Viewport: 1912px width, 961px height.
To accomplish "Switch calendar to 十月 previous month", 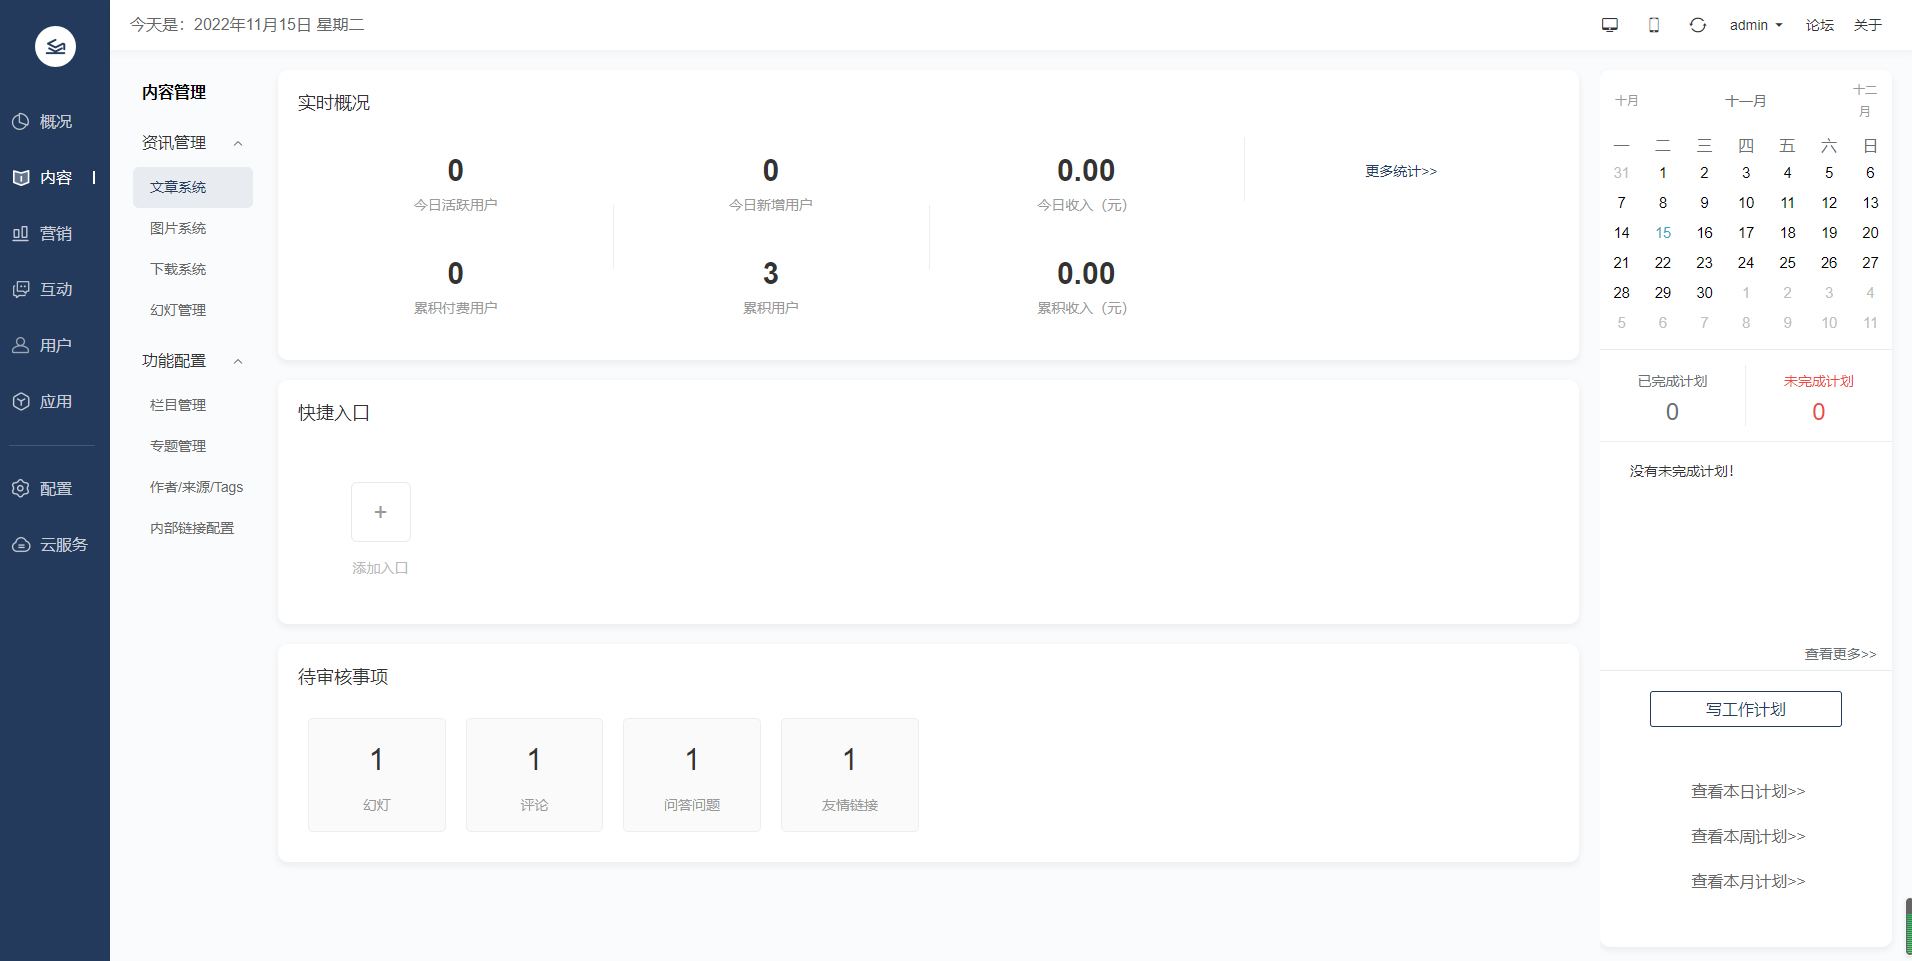I will pos(1626,101).
